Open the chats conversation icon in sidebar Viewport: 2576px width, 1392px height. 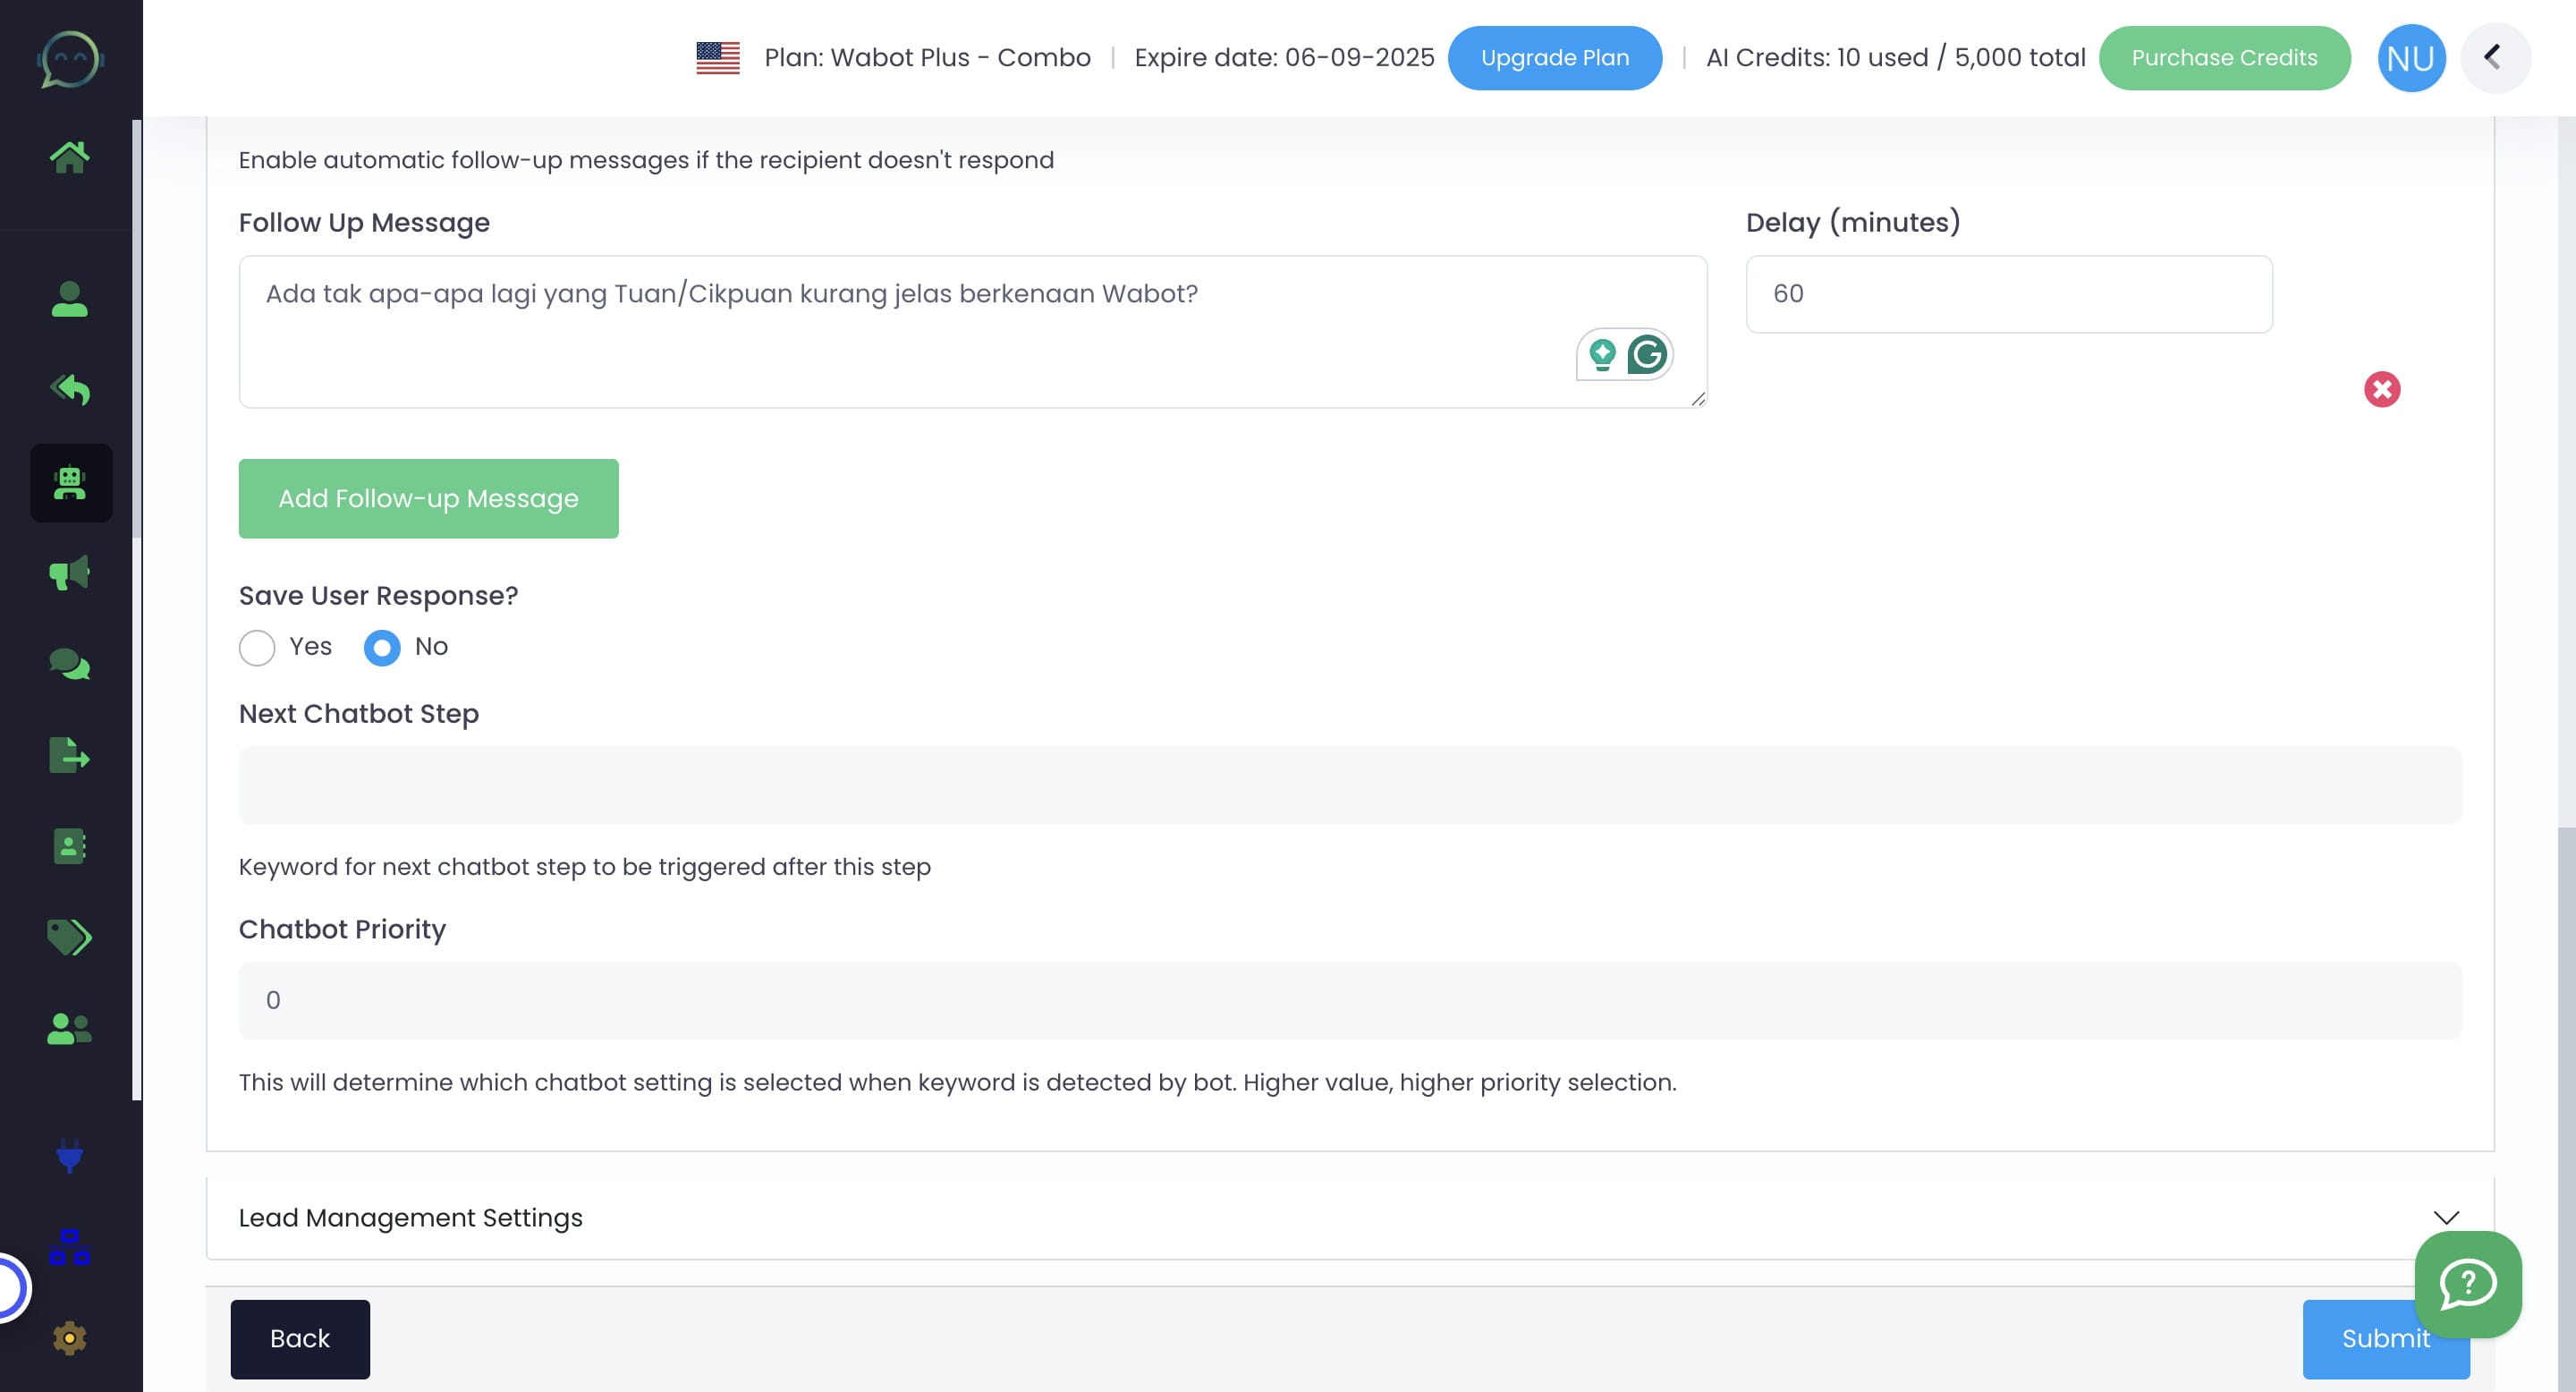point(68,663)
